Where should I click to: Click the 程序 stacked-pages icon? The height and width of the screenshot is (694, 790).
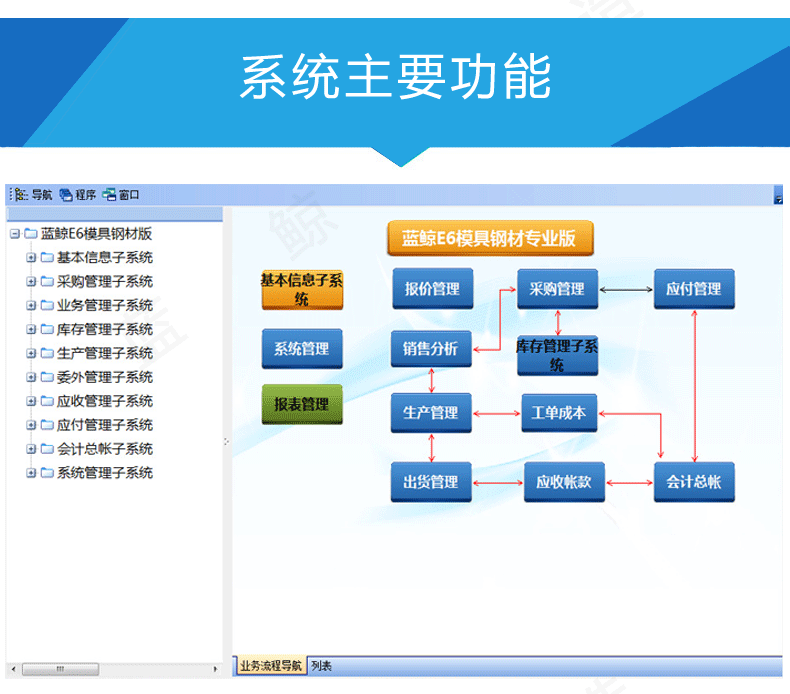(x=66, y=195)
